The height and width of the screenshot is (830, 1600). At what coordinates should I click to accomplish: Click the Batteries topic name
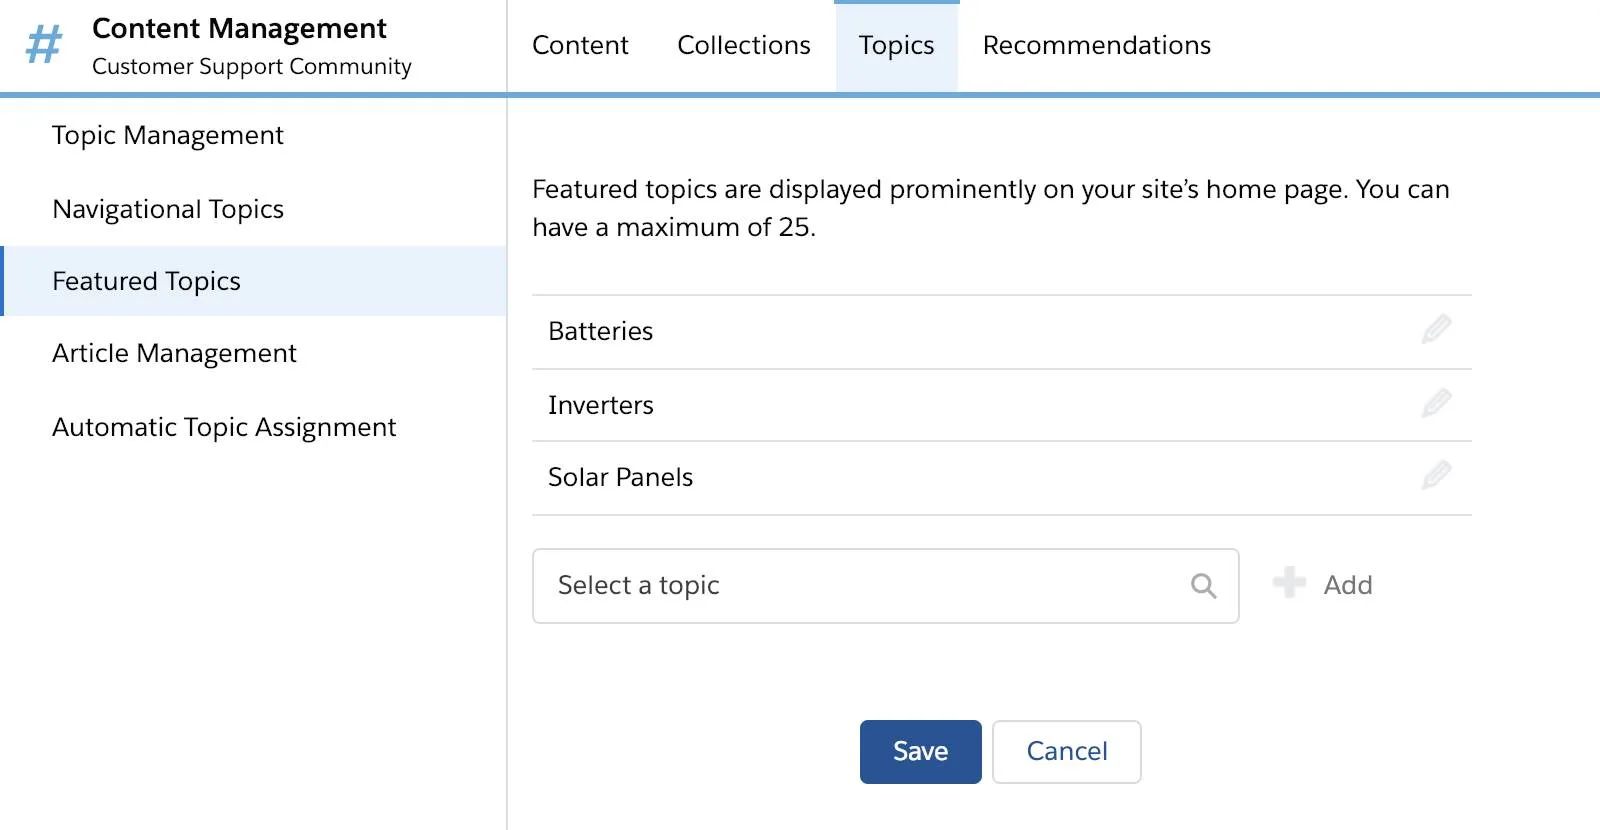(x=601, y=331)
